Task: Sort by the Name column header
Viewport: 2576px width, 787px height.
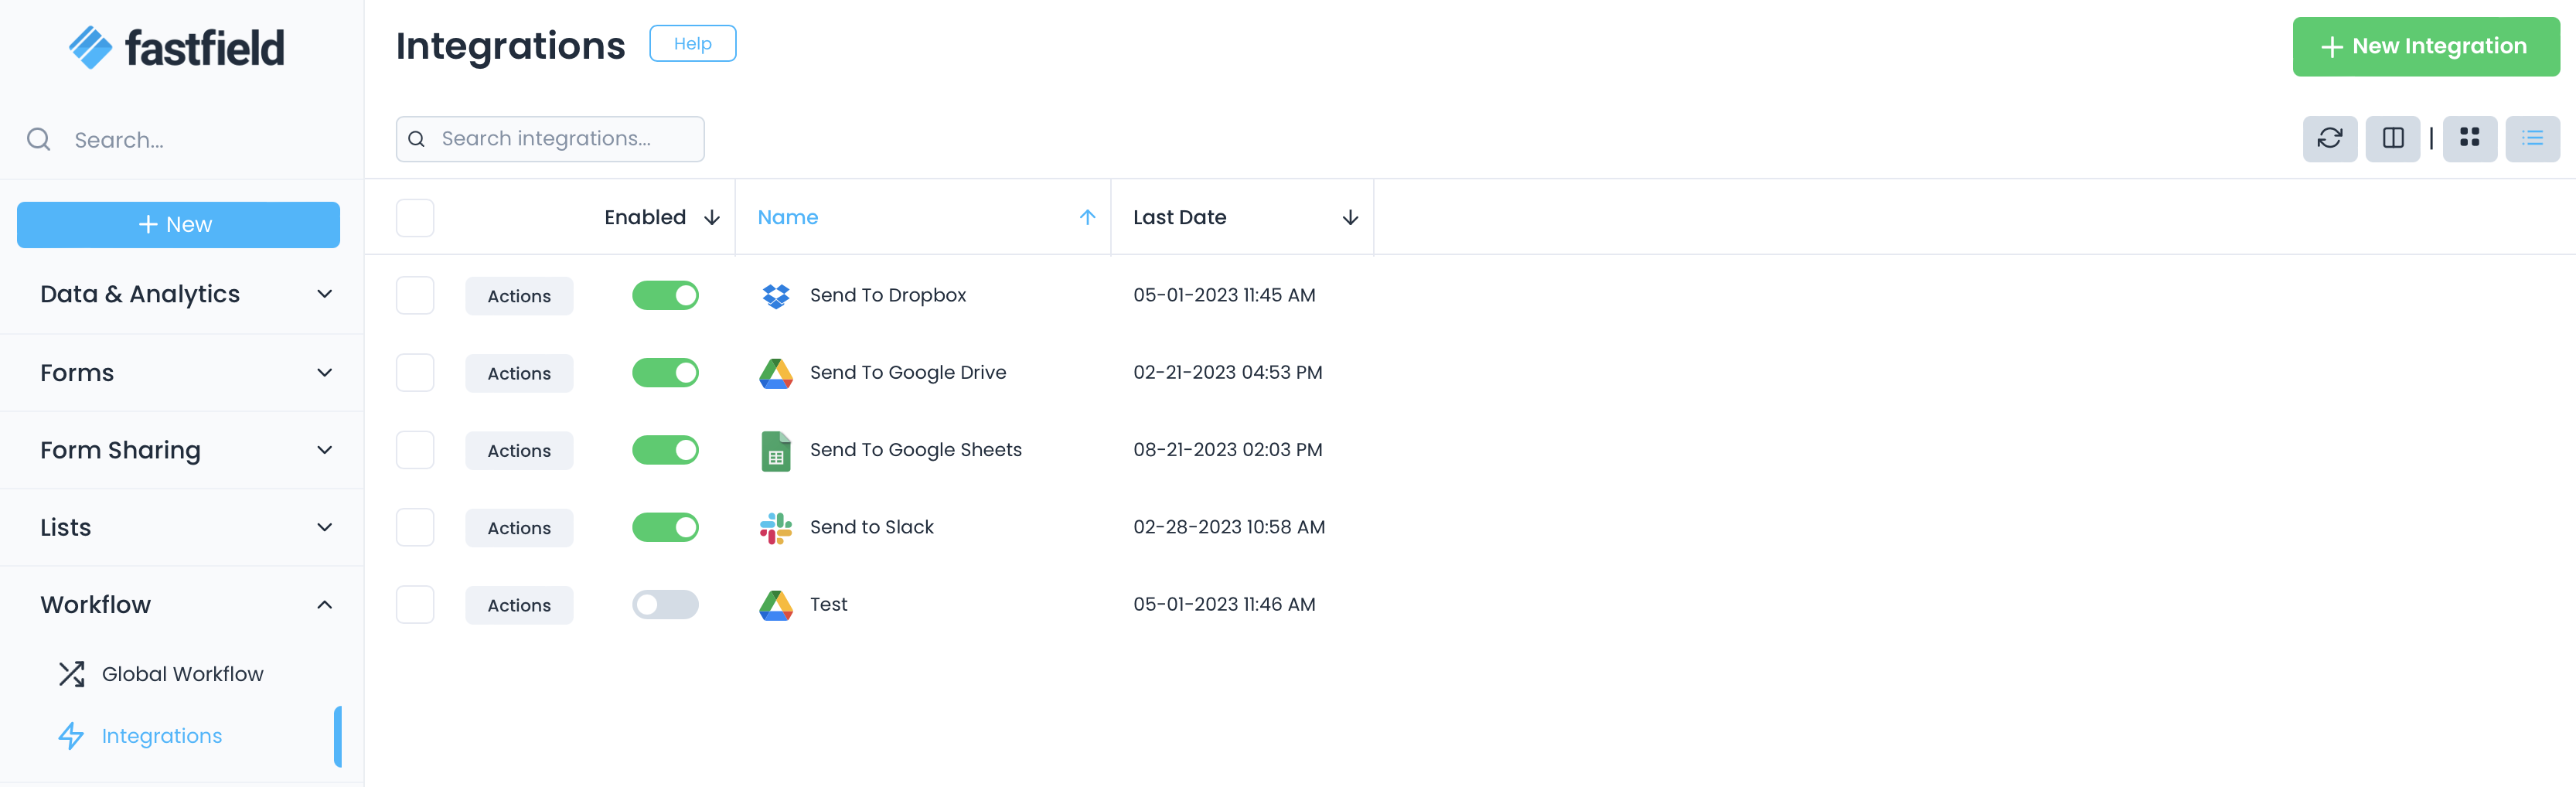Action: [x=788, y=217]
